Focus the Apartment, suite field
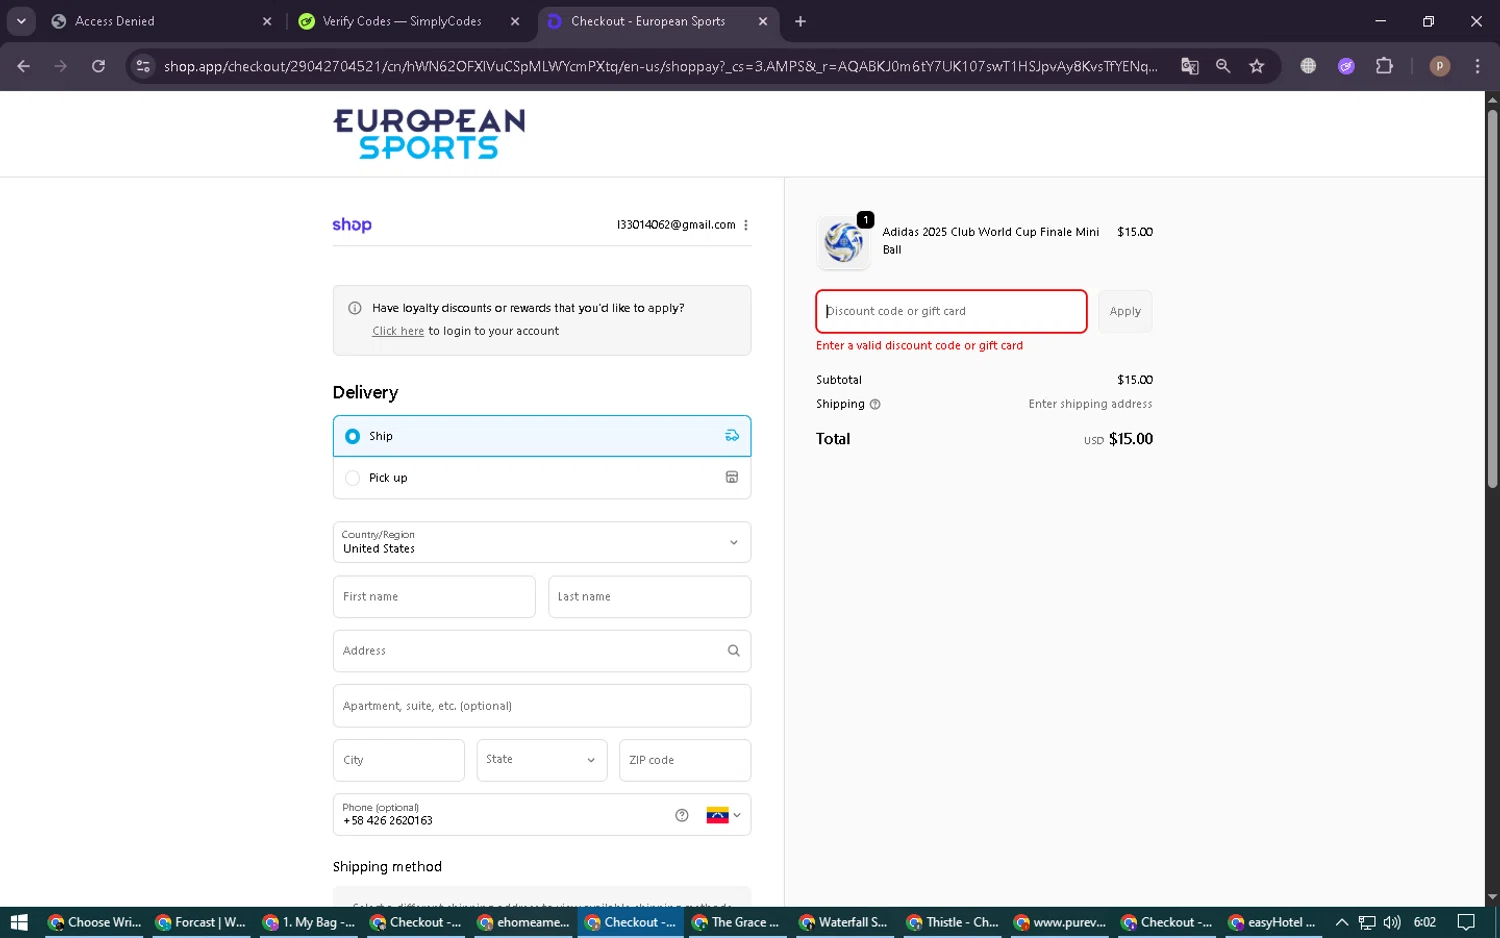The height and width of the screenshot is (938, 1500). pos(542,706)
